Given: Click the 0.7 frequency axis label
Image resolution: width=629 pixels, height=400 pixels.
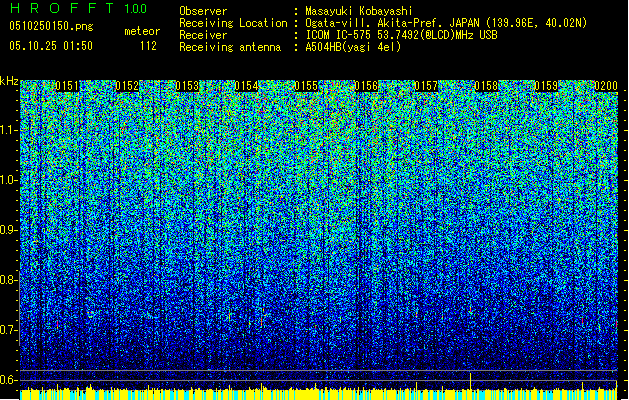Looking at the screenshot, I should click(9, 329).
